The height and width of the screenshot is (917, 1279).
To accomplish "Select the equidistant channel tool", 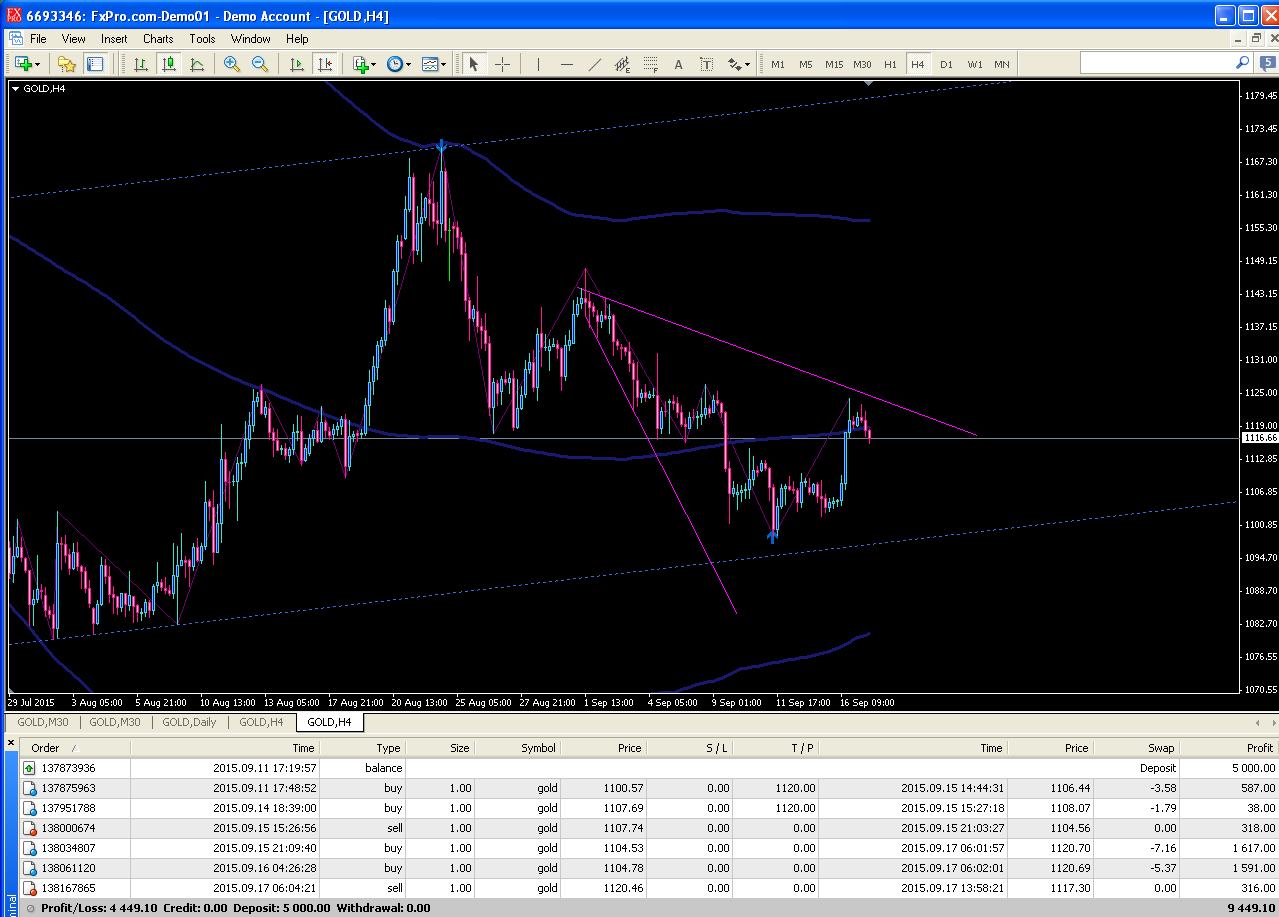I will point(622,64).
